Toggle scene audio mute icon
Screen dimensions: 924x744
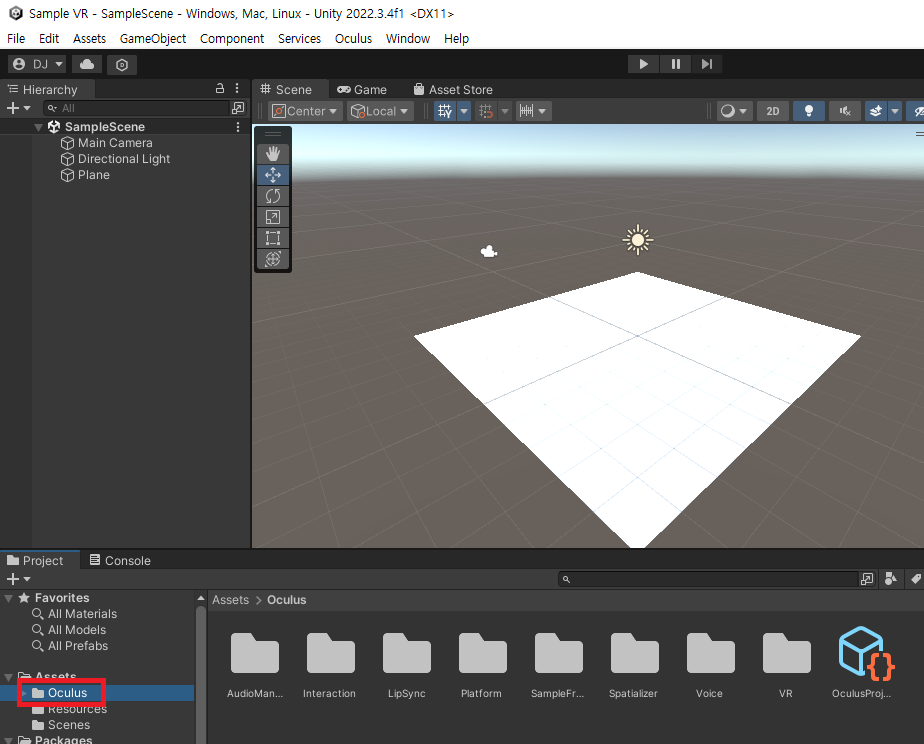[844, 111]
